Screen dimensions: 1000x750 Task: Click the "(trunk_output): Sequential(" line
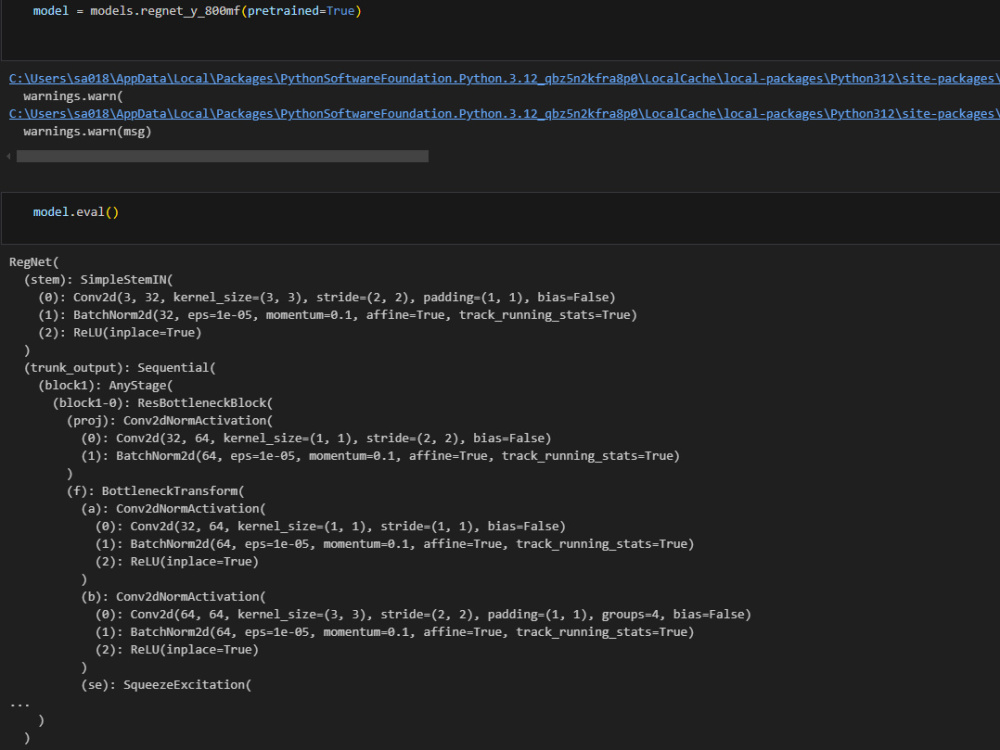tap(120, 367)
